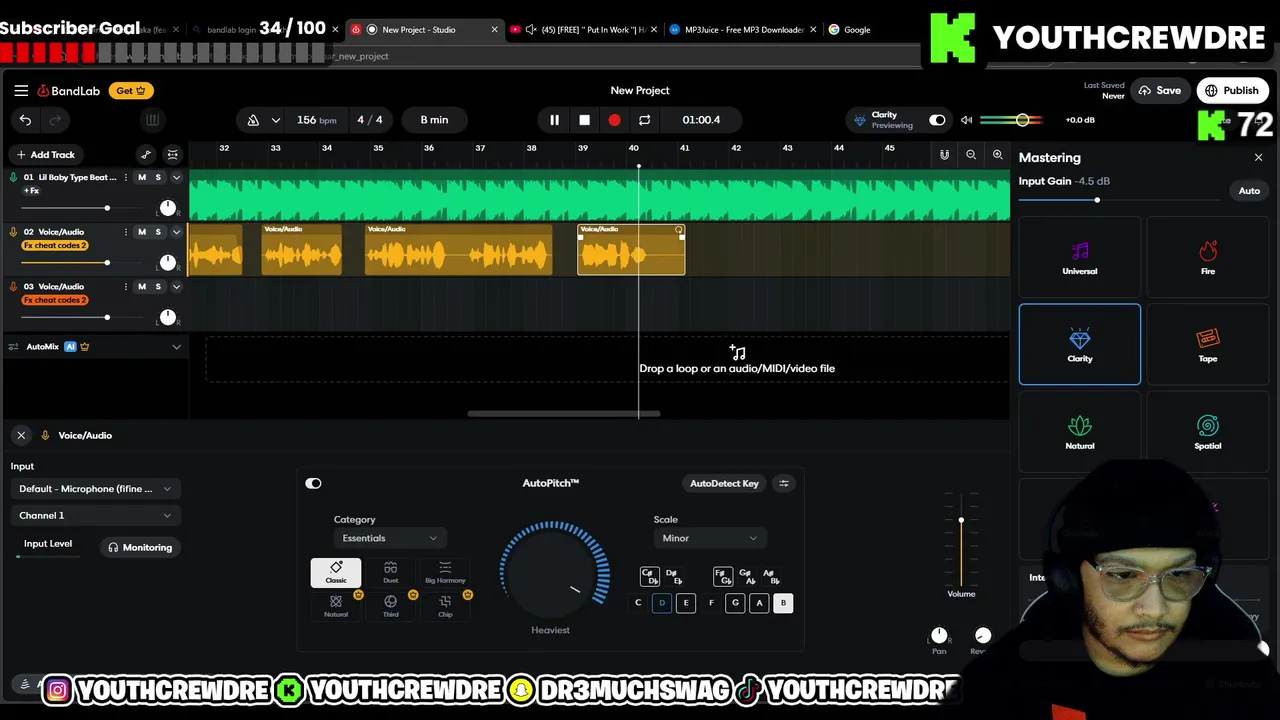The height and width of the screenshot is (720, 1280).
Task: Toggle the Clarity mastering preview switch
Action: 937,120
